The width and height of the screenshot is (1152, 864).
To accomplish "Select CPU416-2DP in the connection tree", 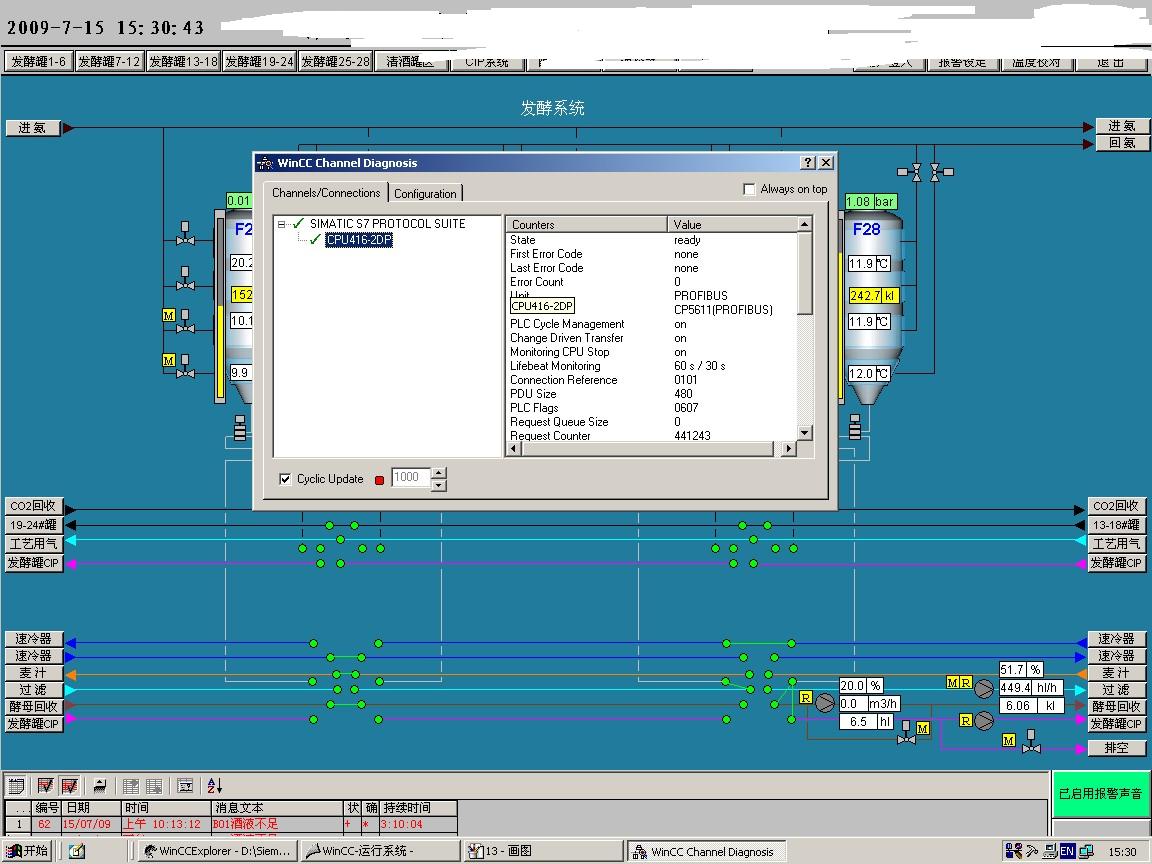I will point(359,240).
